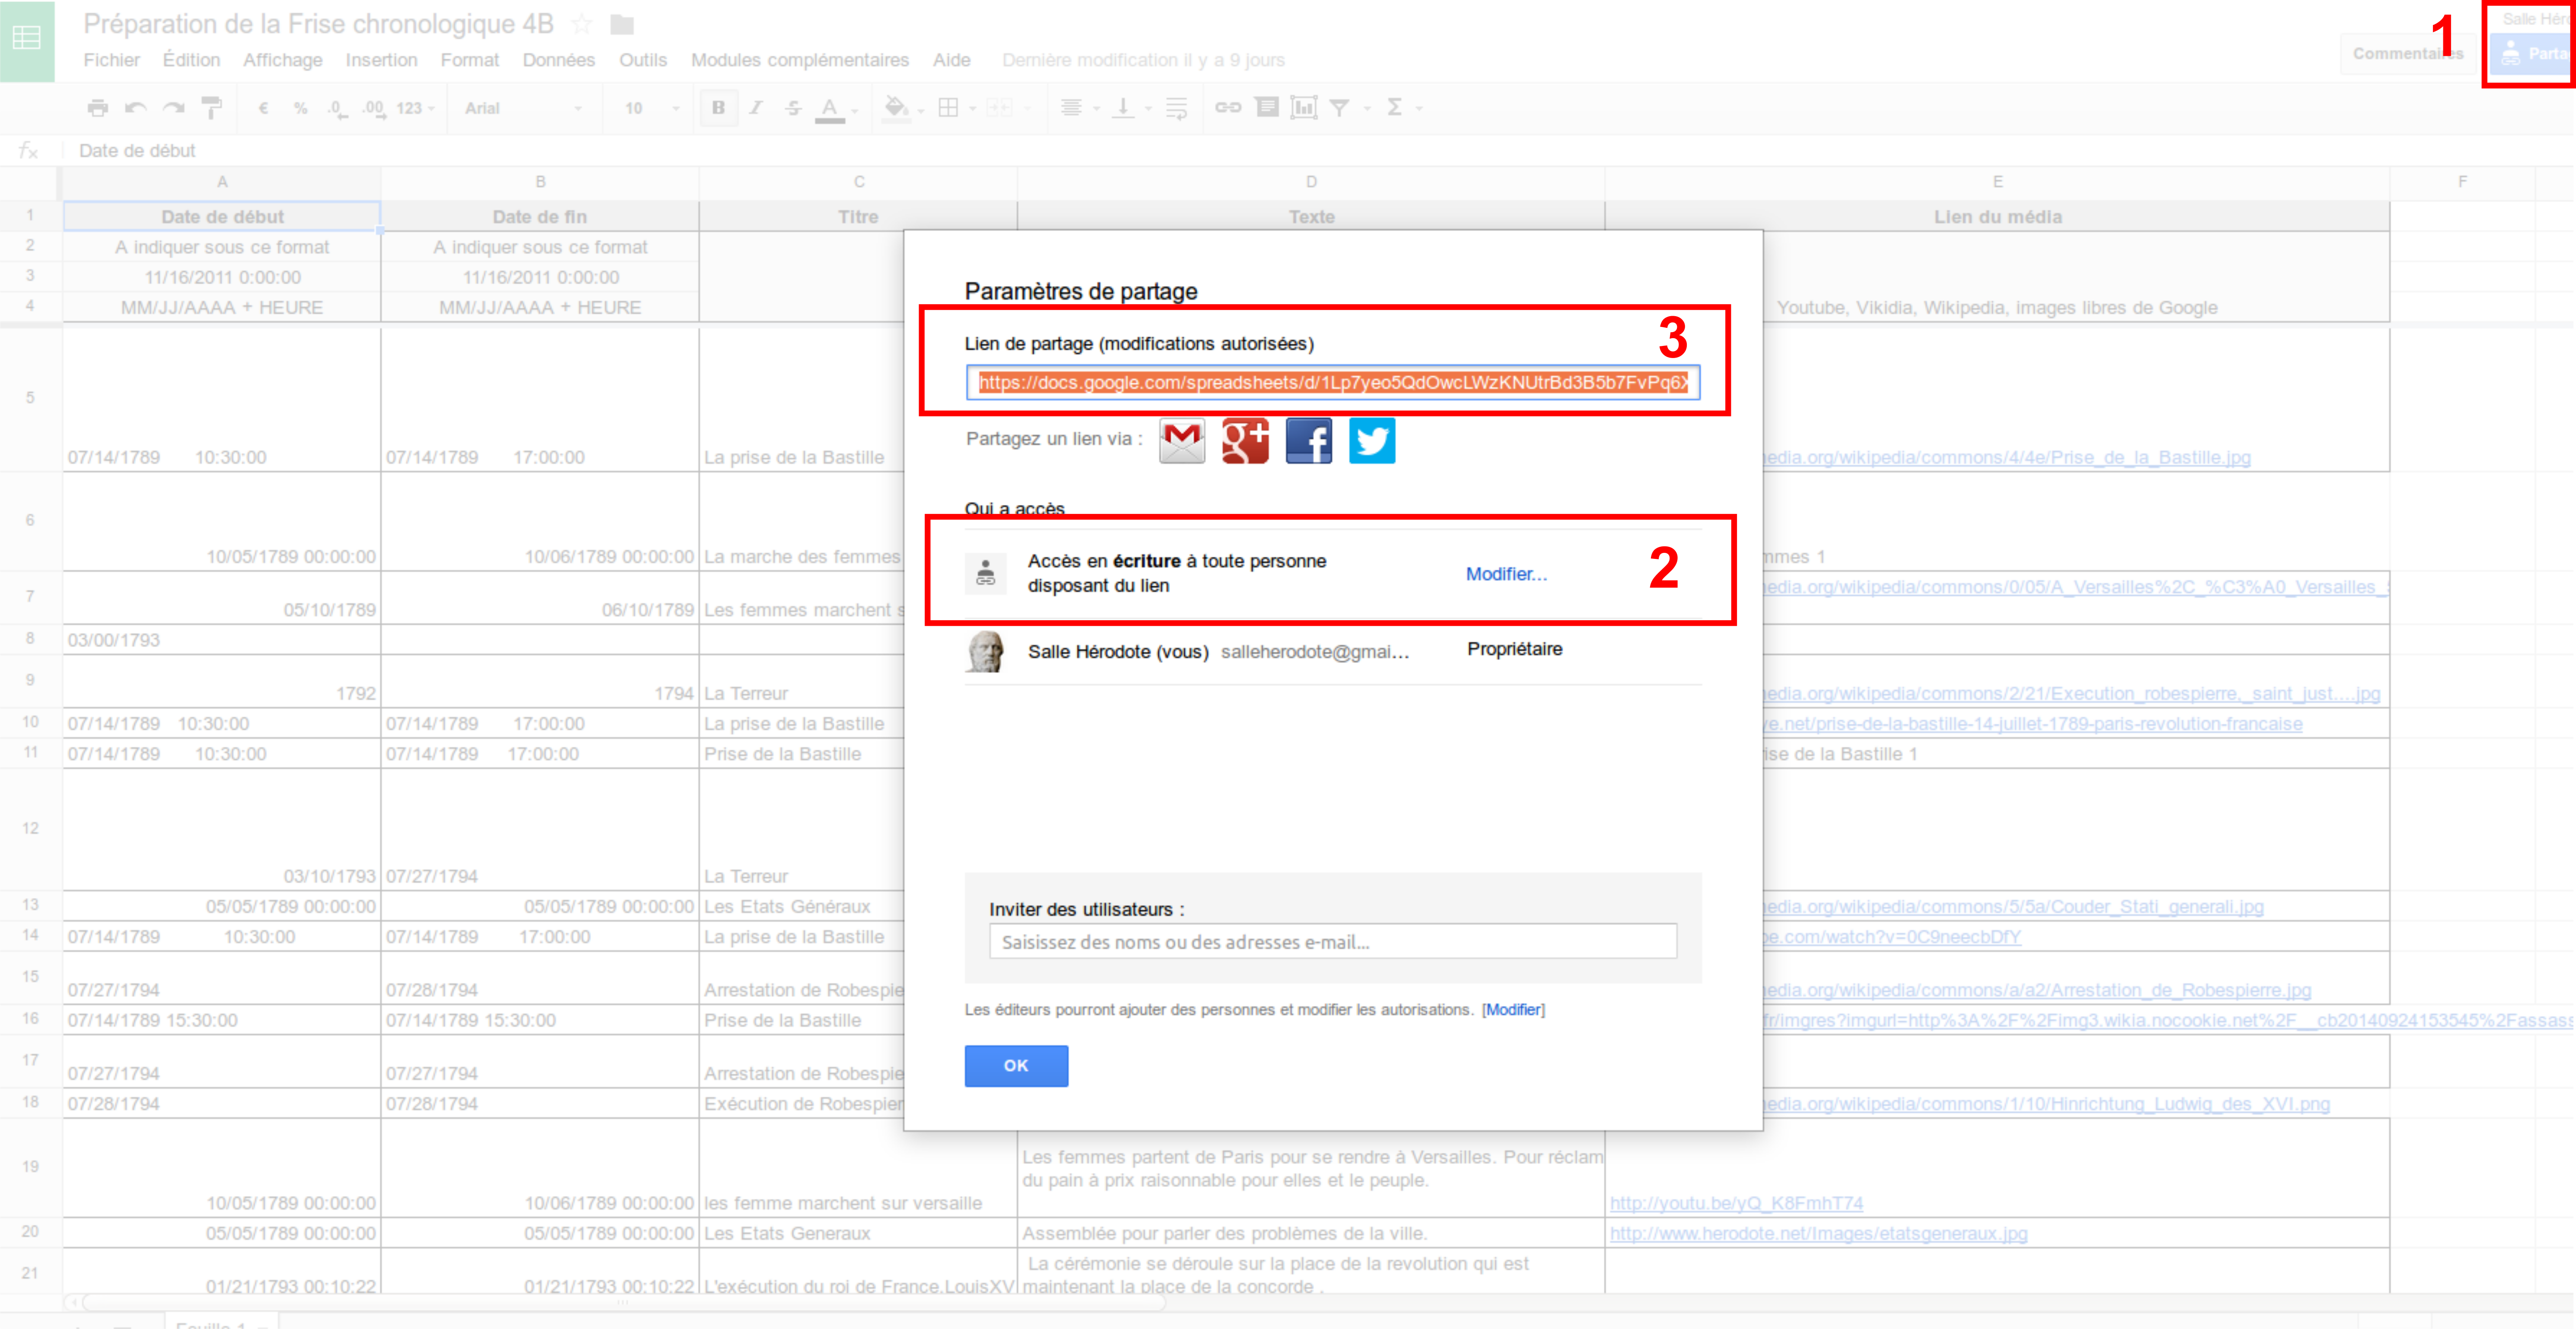Click the text color A swatch
The image size is (2576, 1329).
pyautogui.click(x=829, y=109)
